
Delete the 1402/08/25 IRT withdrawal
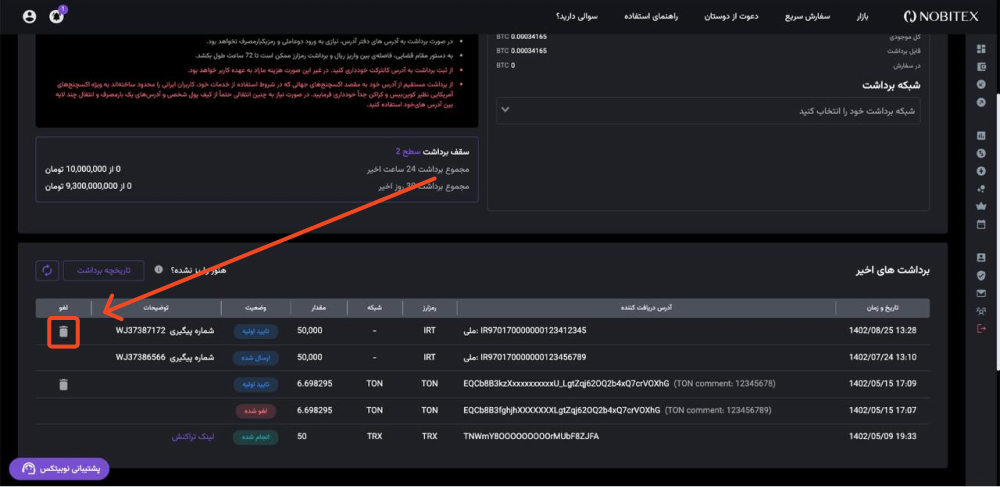click(63, 331)
